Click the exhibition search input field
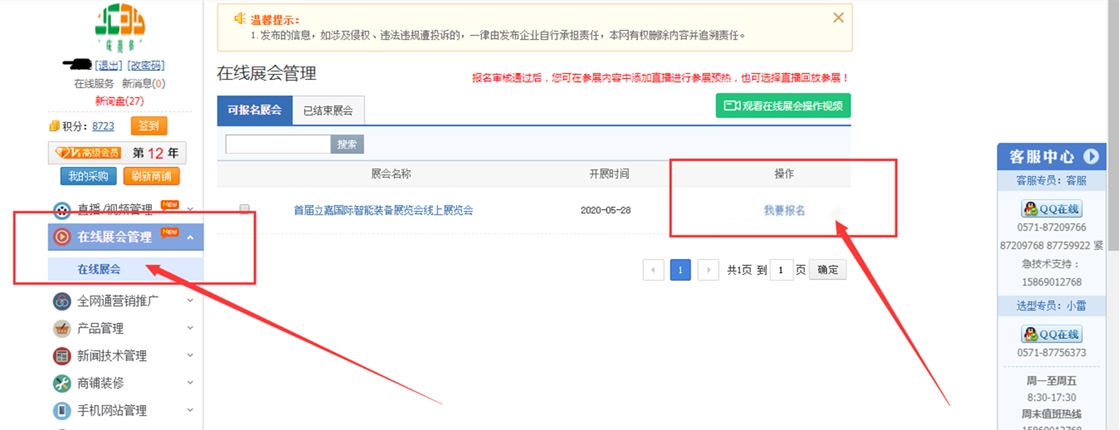 pyautogui.click(x=278, y=145)
